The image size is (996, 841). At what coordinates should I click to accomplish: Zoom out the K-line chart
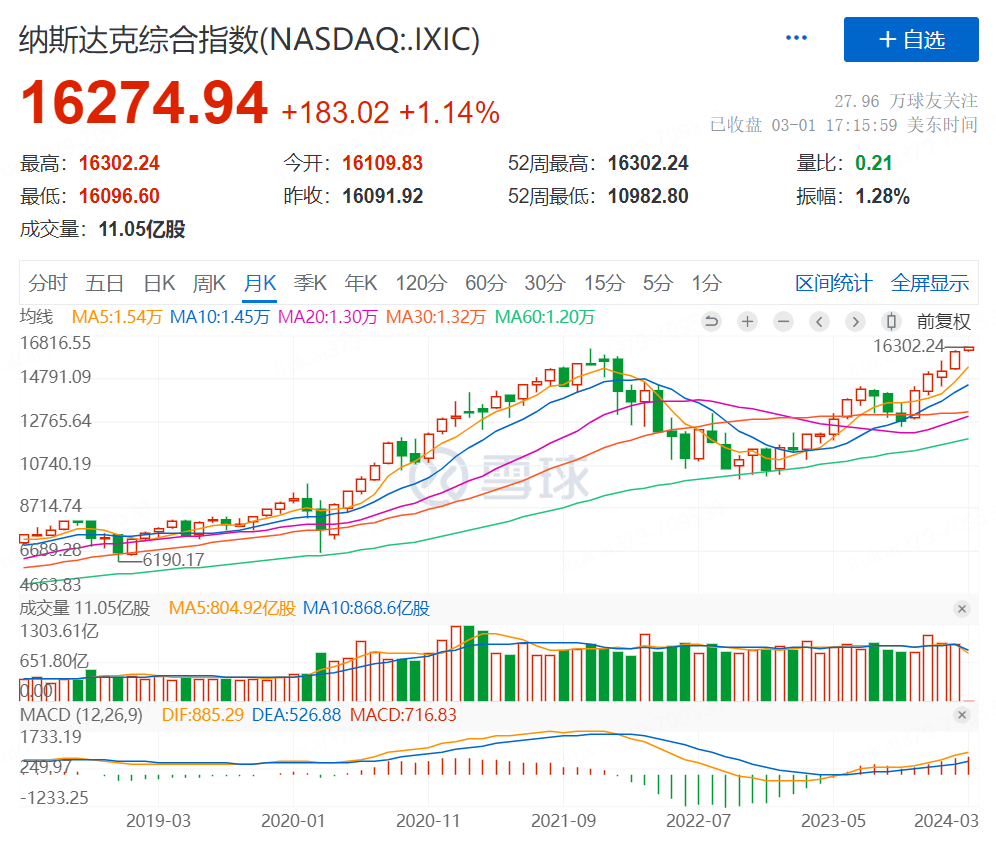784,321
